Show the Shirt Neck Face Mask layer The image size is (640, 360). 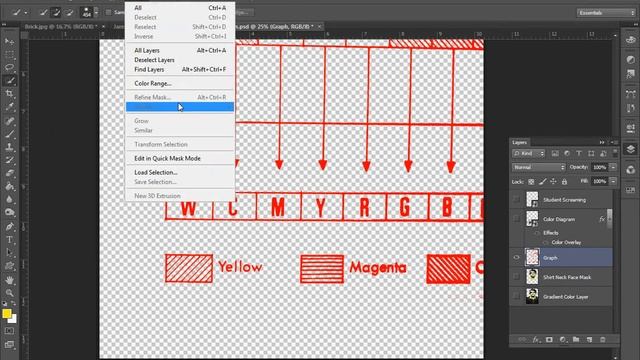point(517,277)
